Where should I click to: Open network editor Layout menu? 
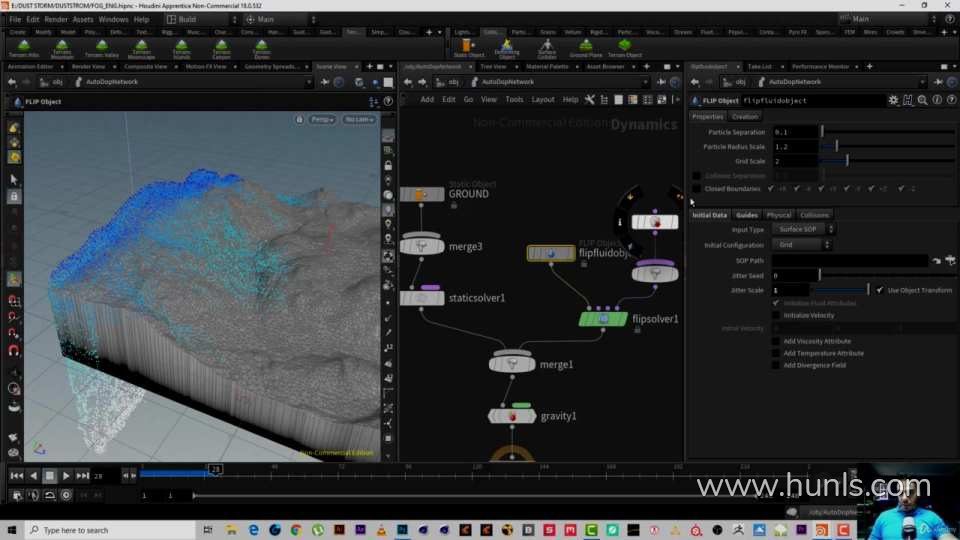point(542,100)
